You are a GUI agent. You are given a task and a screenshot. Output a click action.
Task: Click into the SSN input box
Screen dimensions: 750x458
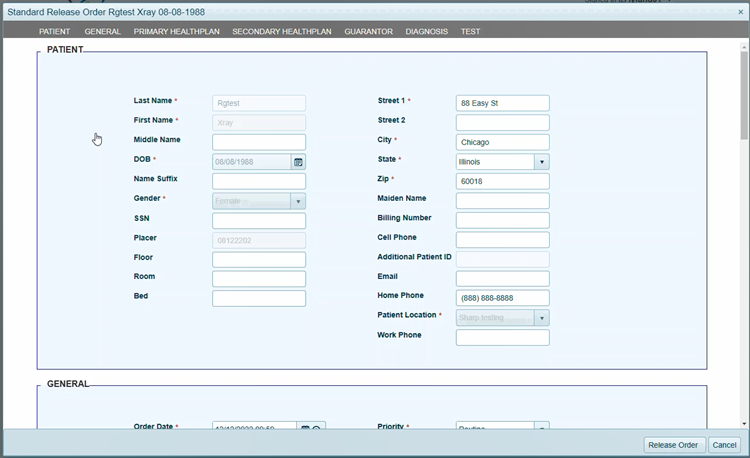click(258, 220)
